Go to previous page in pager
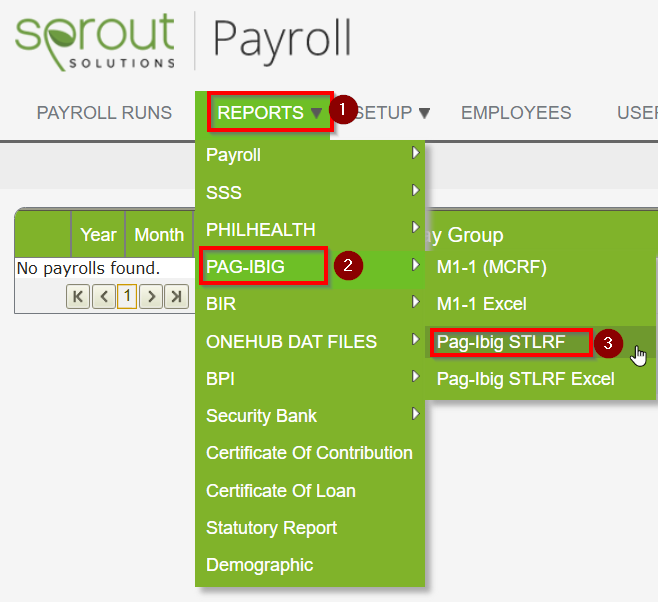 point(103,296)
